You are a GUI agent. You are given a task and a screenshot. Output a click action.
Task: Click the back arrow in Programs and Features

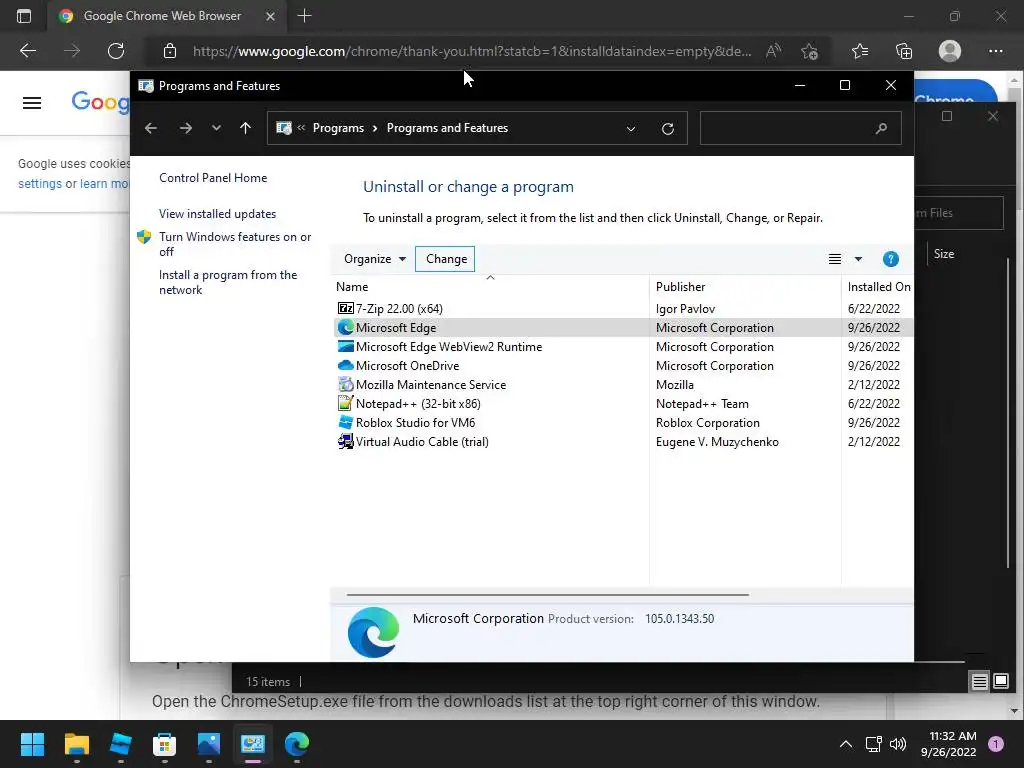(x=151, y=128)
